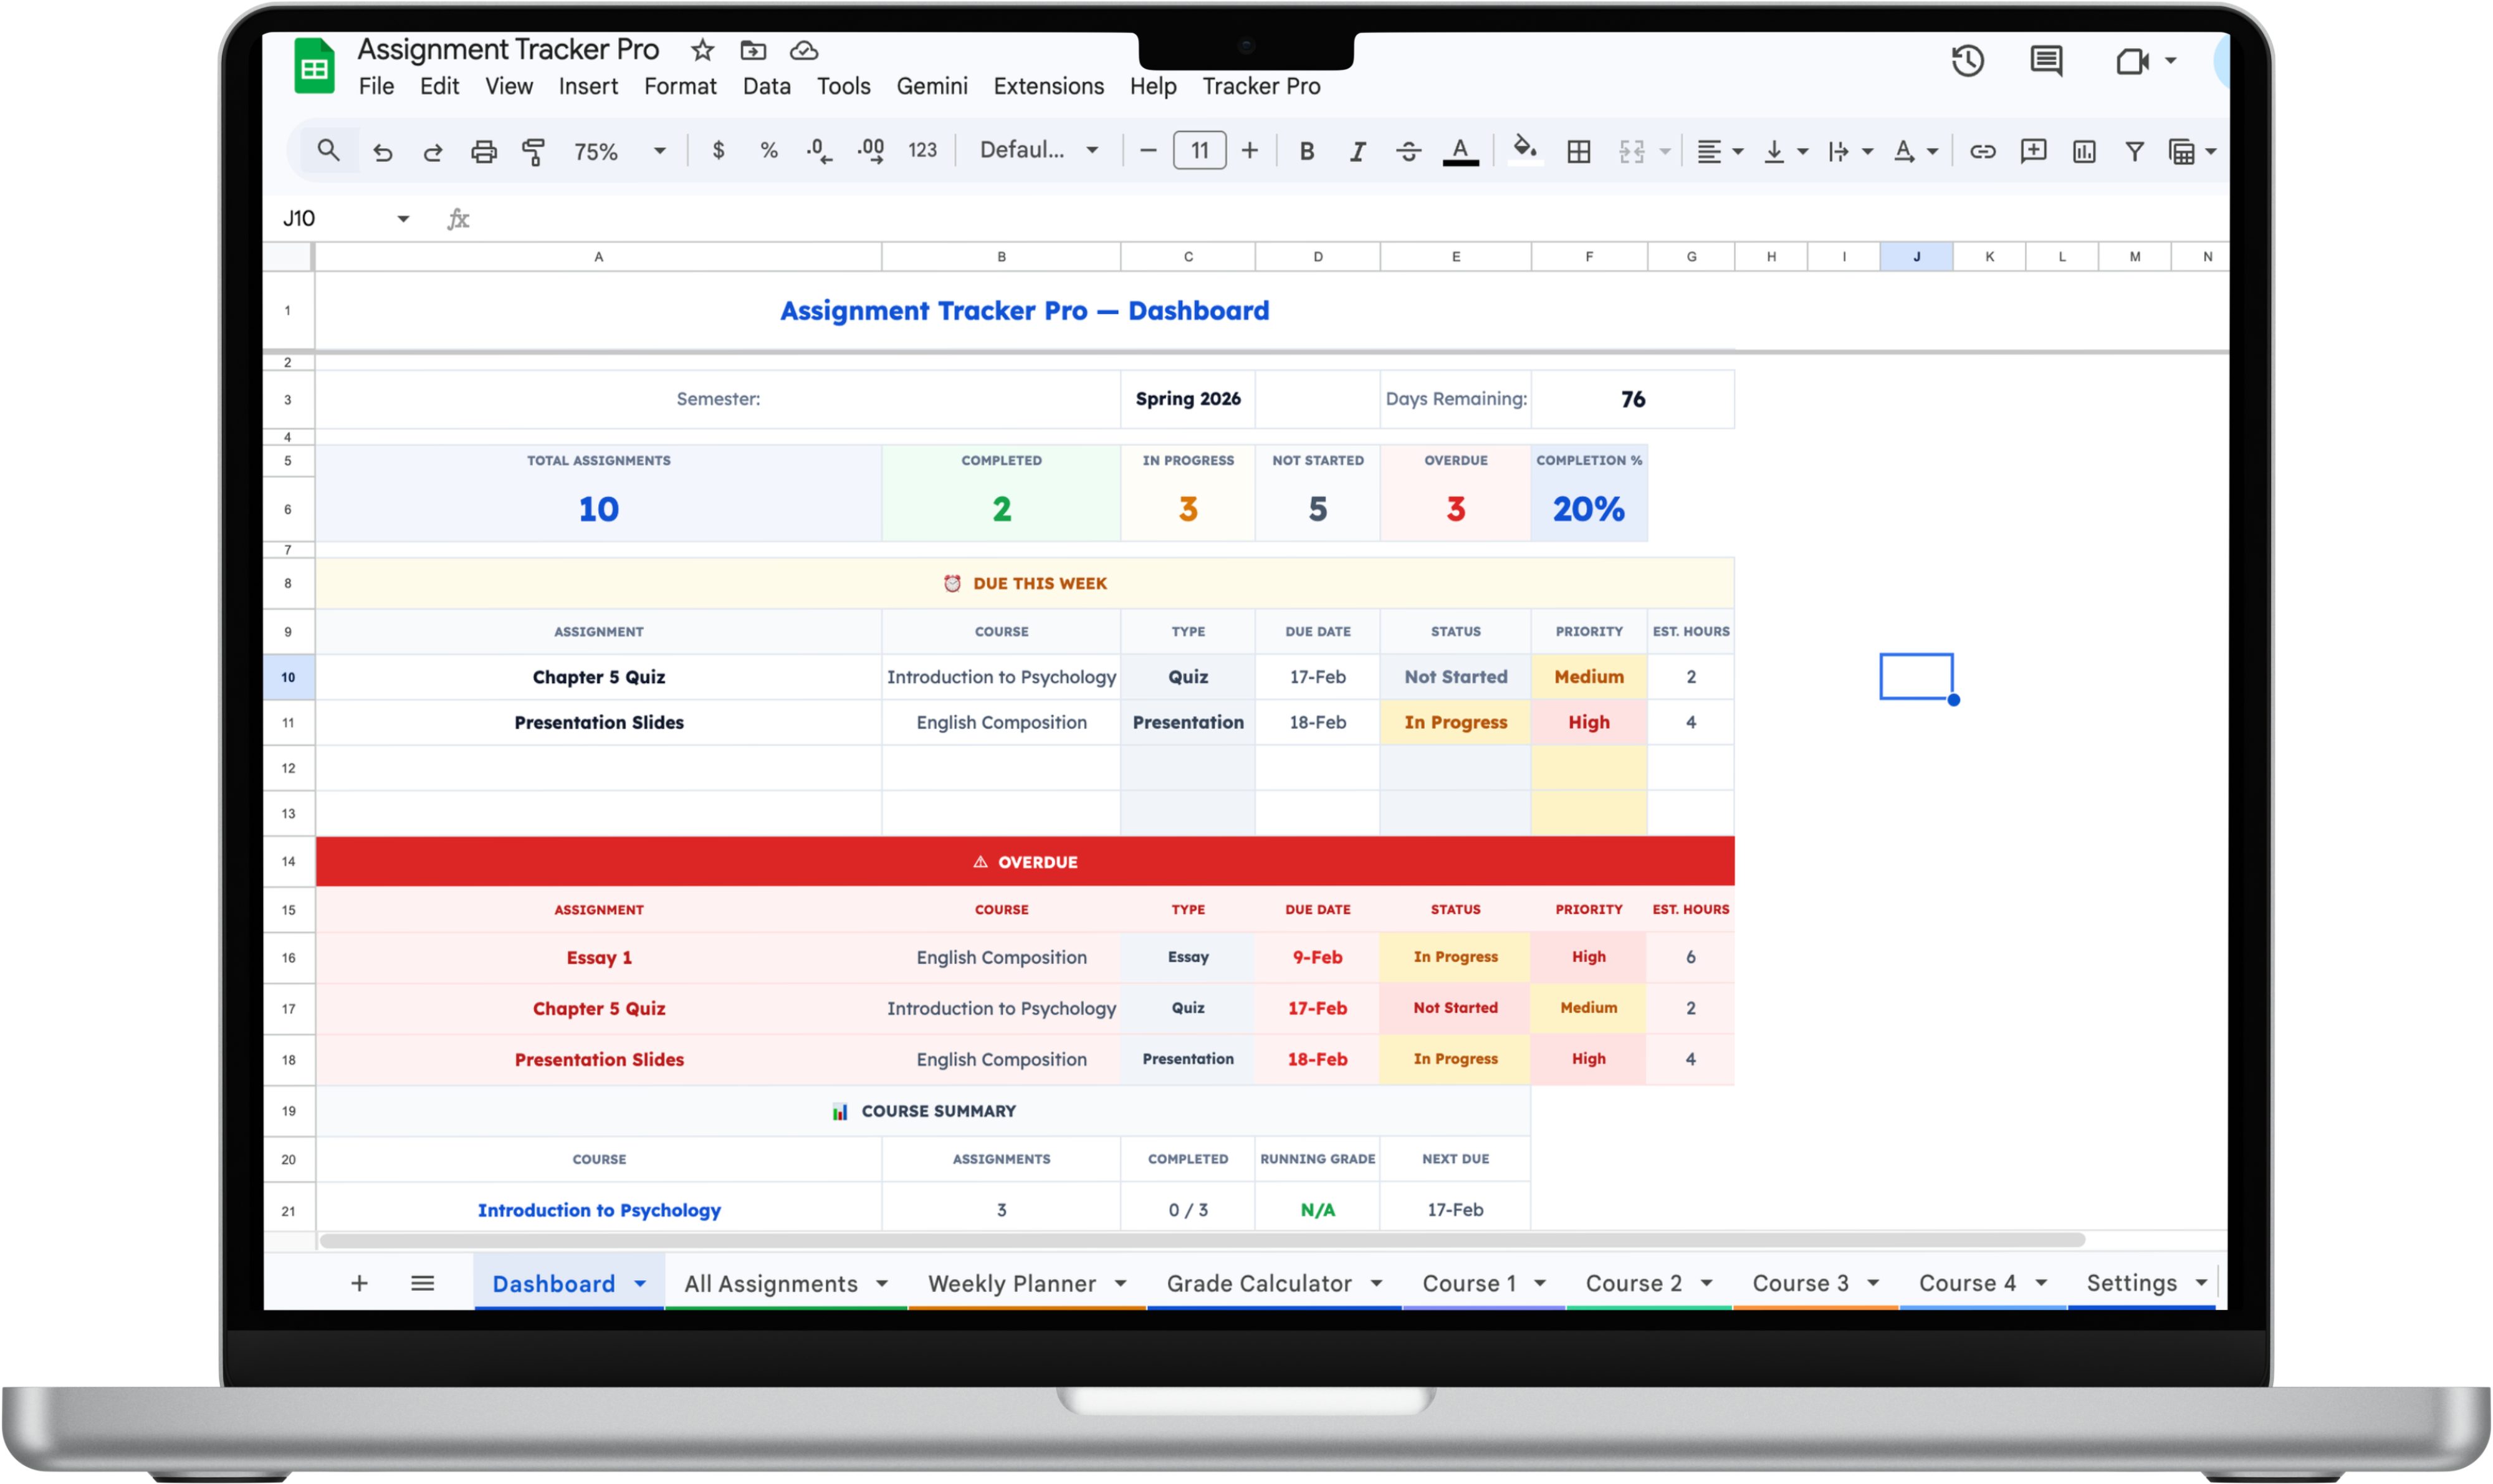
Task: Create a filter
Action: [2134, 151]
